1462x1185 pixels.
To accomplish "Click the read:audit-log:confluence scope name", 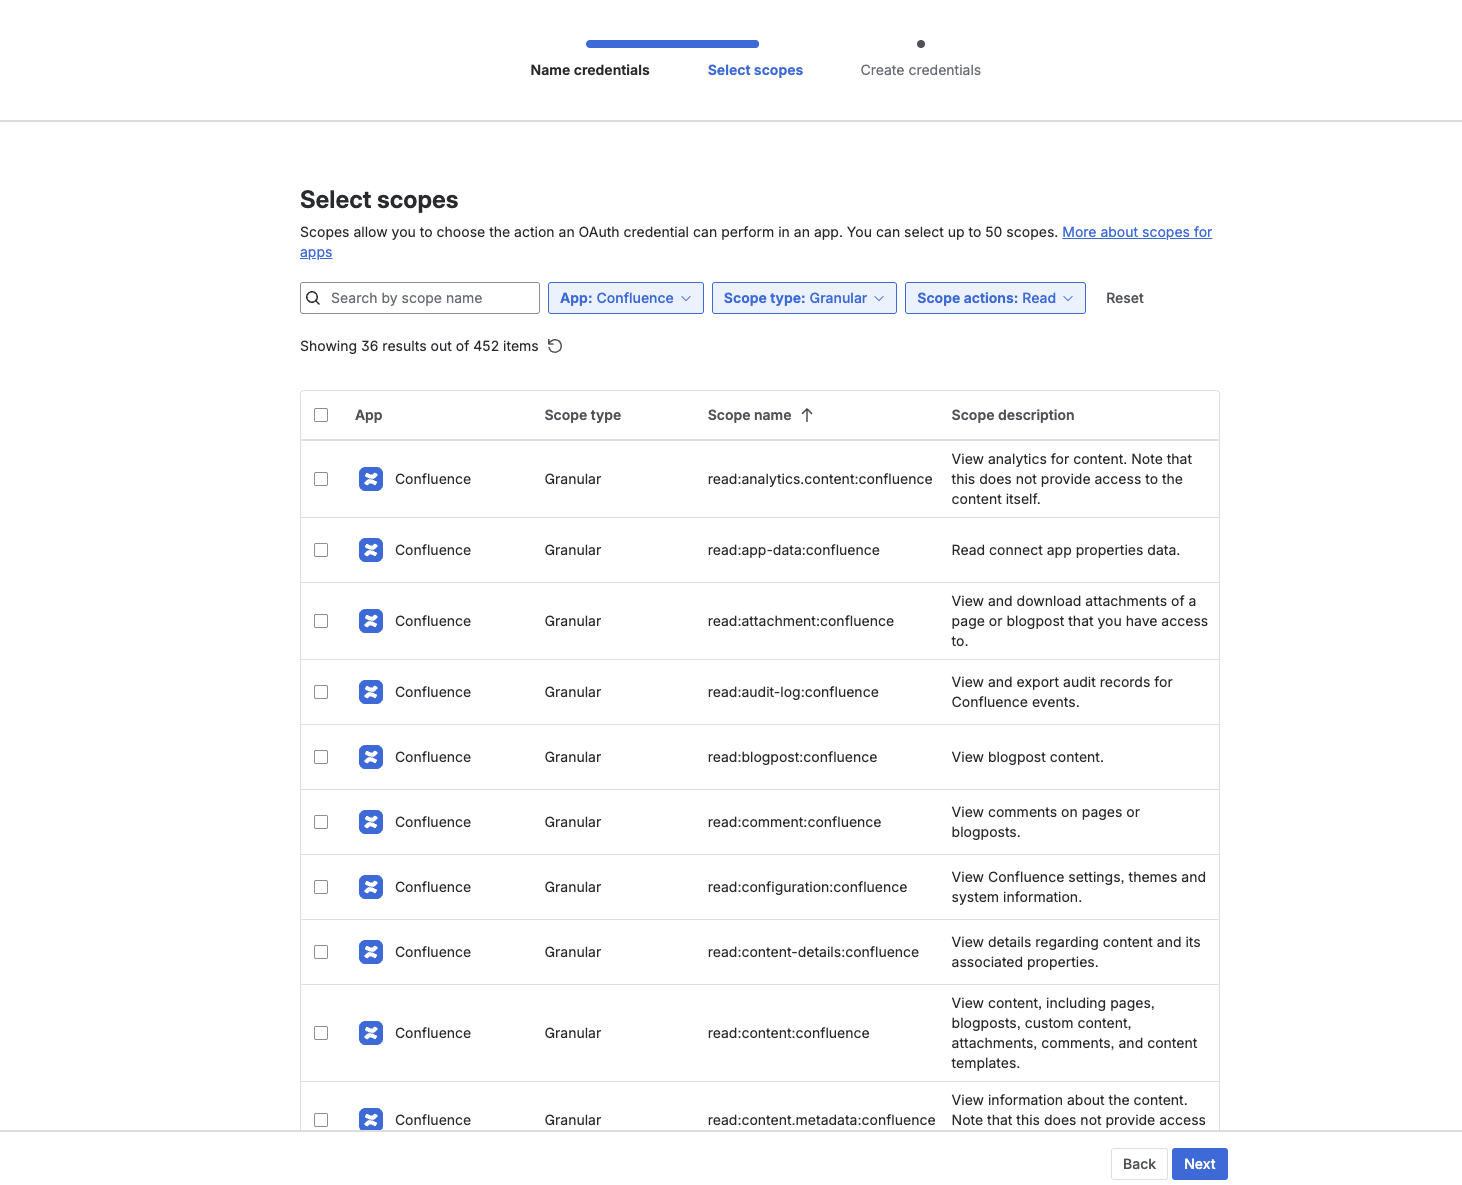I will [x=793, y=692].
